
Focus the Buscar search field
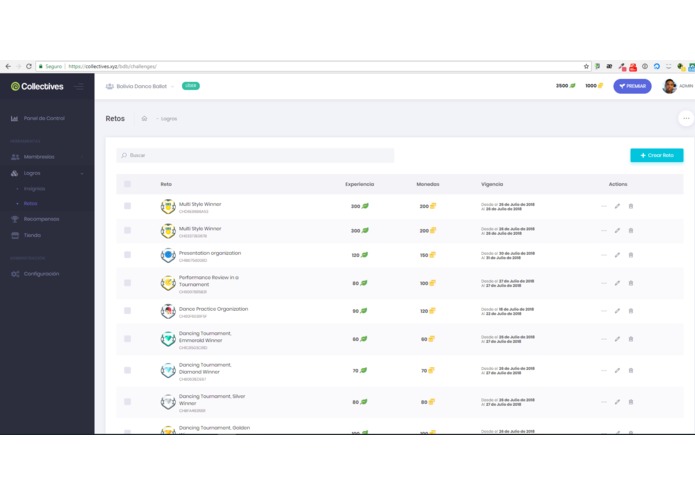255,155
